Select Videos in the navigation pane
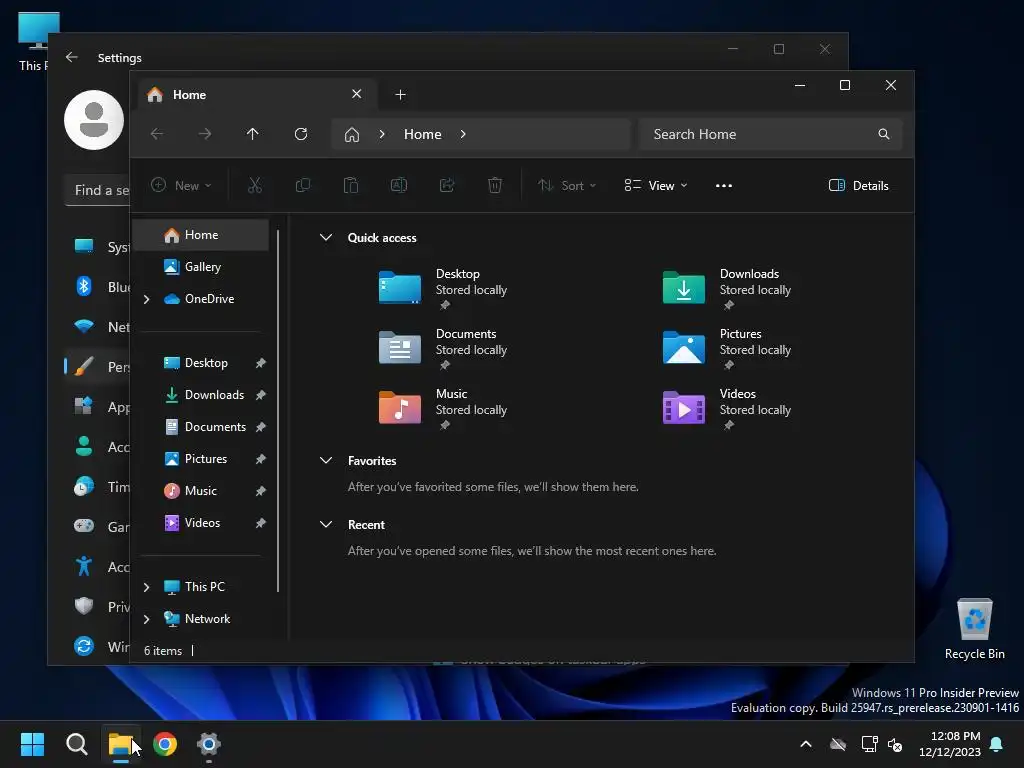 [201, 523]
